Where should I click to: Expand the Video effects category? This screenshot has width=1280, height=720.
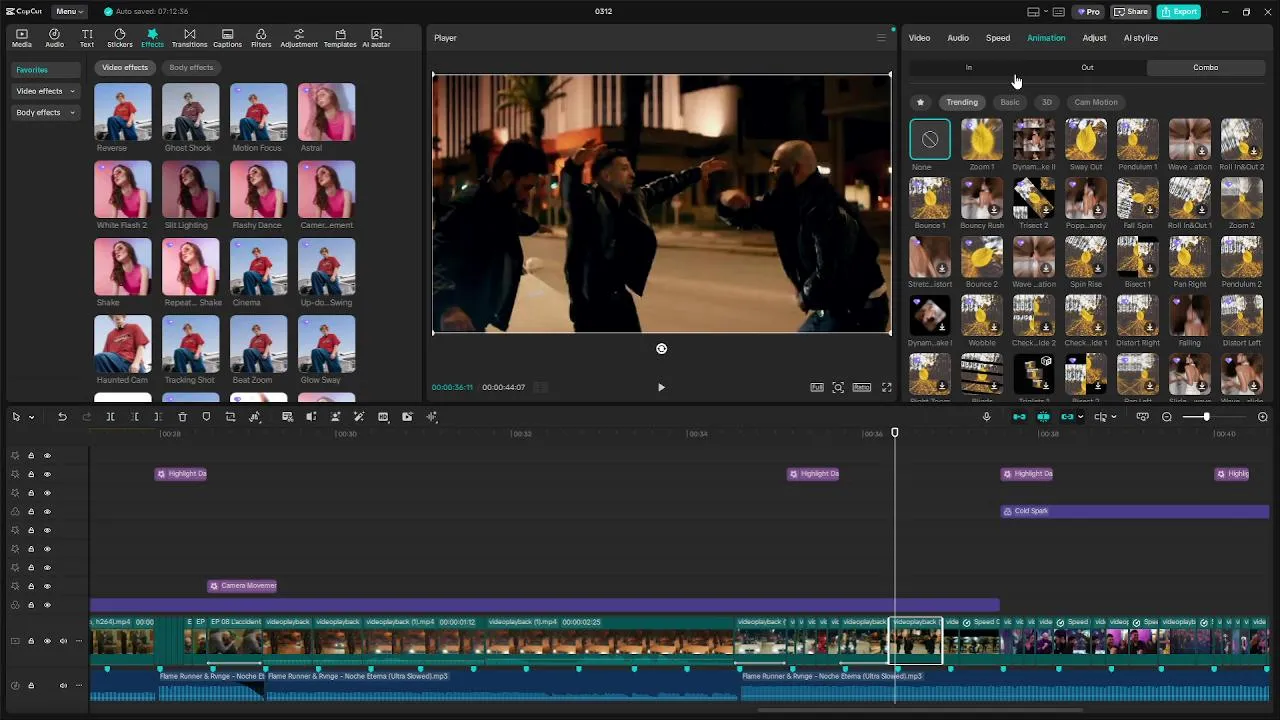[x=46, y=91]
